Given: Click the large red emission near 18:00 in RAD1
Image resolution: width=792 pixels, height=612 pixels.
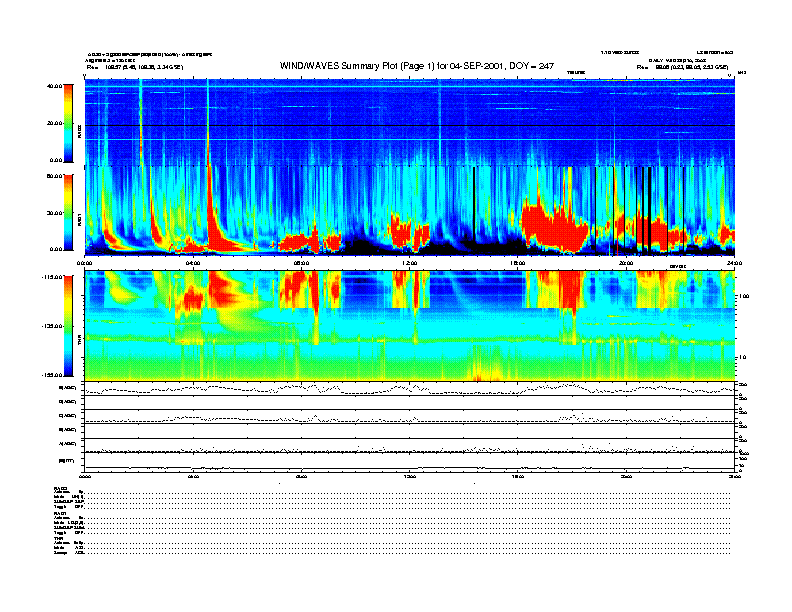Looking at the screenshot, I should point(555,225).
